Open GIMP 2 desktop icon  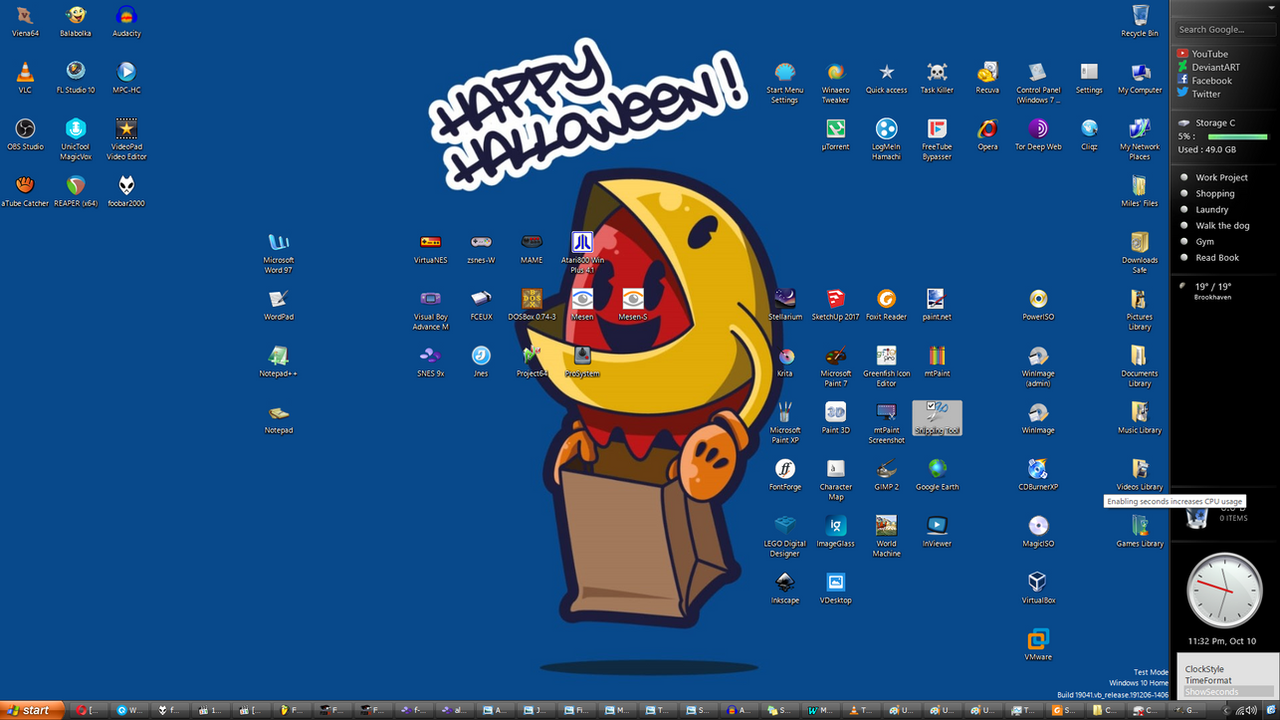pyautogui.click(x=886, y=474)
